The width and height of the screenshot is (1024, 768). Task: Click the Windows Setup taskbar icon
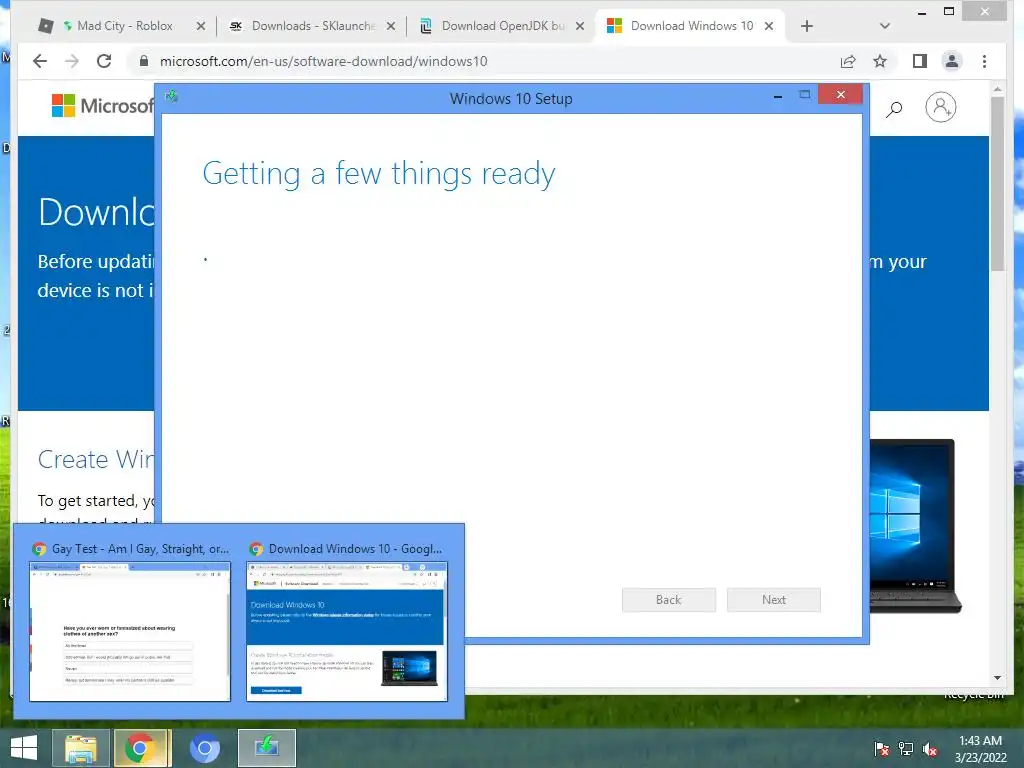[266, 748]
